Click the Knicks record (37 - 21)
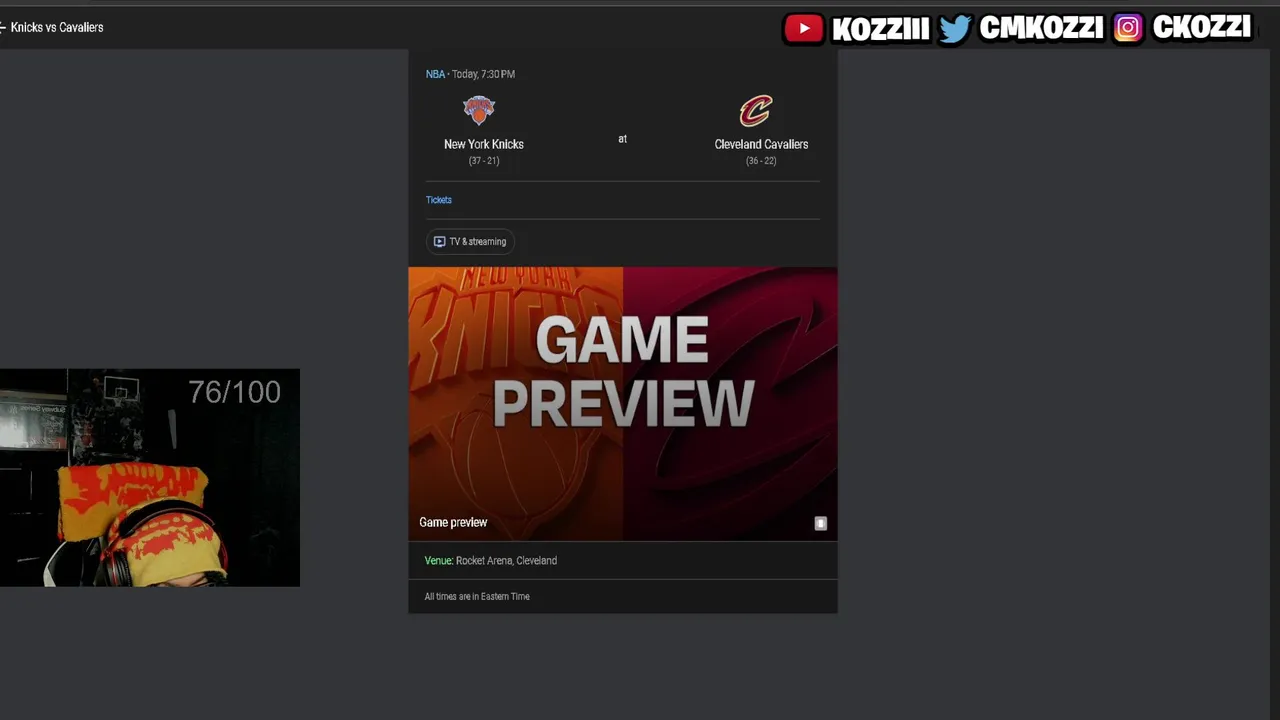 point(484,161)
